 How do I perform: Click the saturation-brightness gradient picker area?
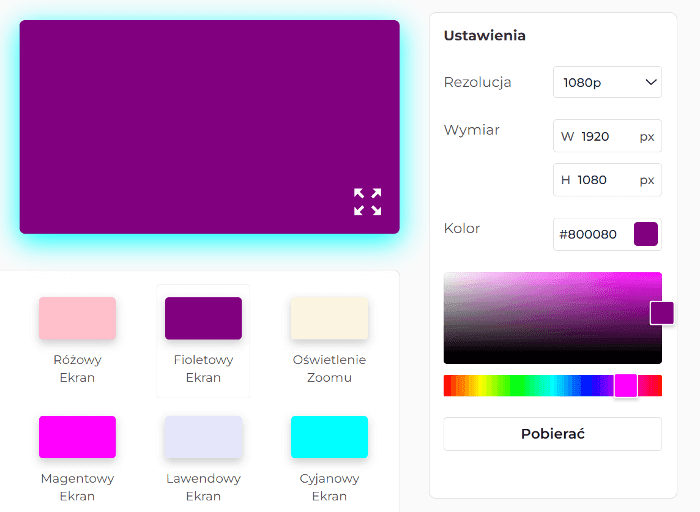[553, 318]
